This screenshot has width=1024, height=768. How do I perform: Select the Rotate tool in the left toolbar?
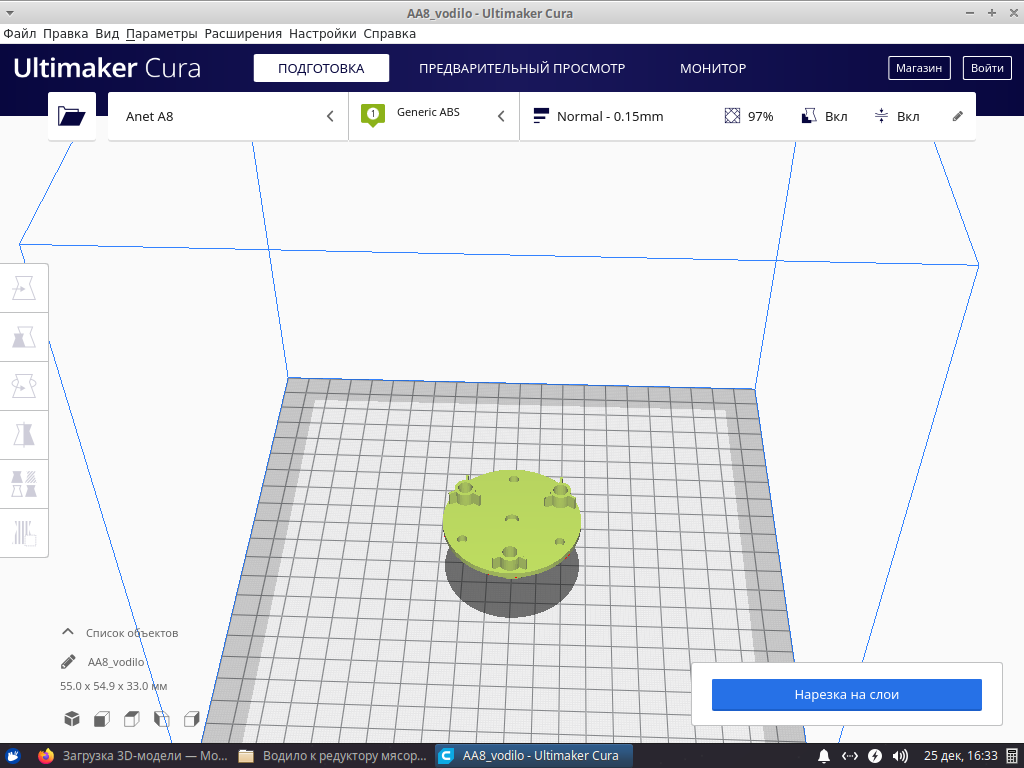tap(24, 386)
